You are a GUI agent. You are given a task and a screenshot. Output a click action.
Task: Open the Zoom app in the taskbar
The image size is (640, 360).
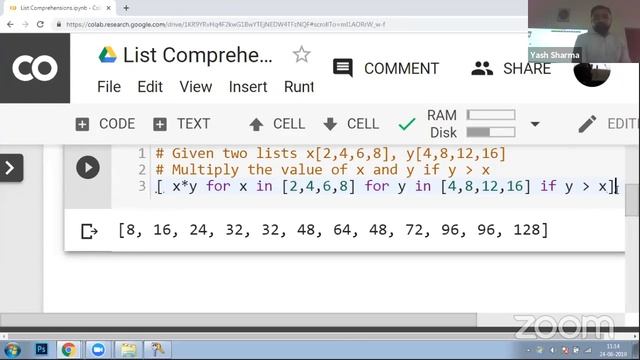coord(98,350)
